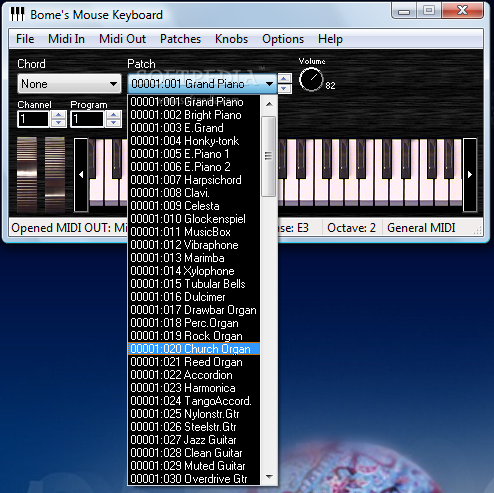Collapse the Patch combo box arrow

tap(269, 84)
